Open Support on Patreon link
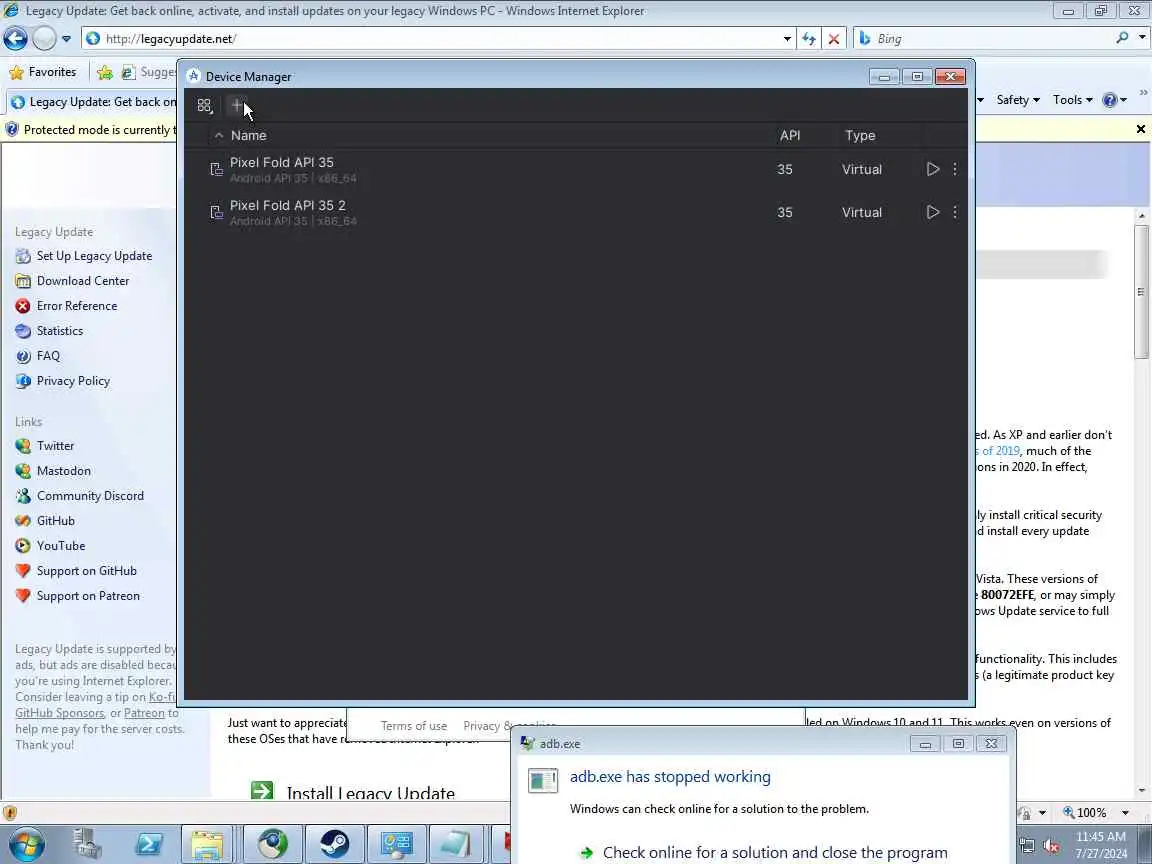Image resolution: width=1152 pixels, height=864 pixels. click(x=88, y=596)
